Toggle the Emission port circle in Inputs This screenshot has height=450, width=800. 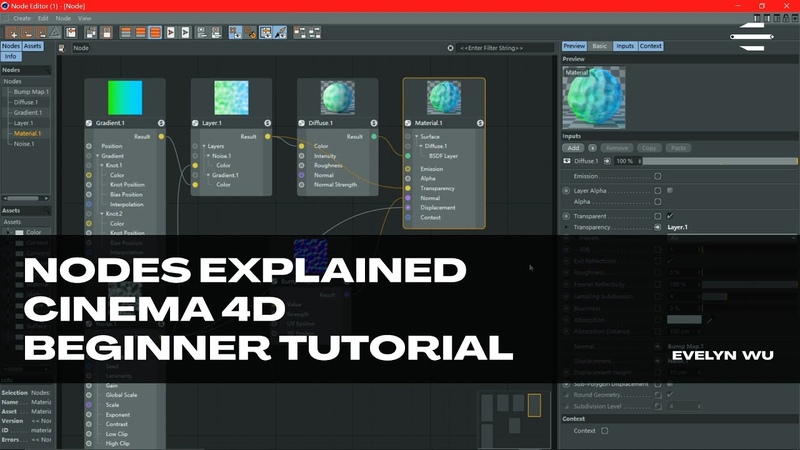tap(658, 176)
